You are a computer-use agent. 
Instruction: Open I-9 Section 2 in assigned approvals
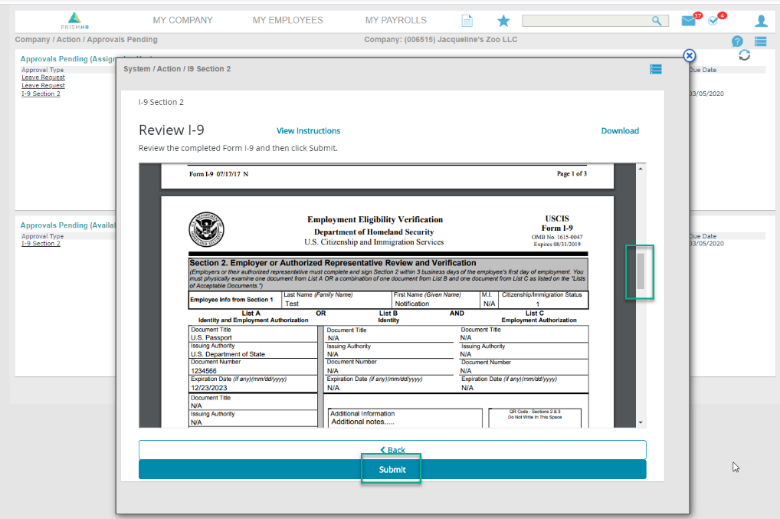tap(41, 94)
